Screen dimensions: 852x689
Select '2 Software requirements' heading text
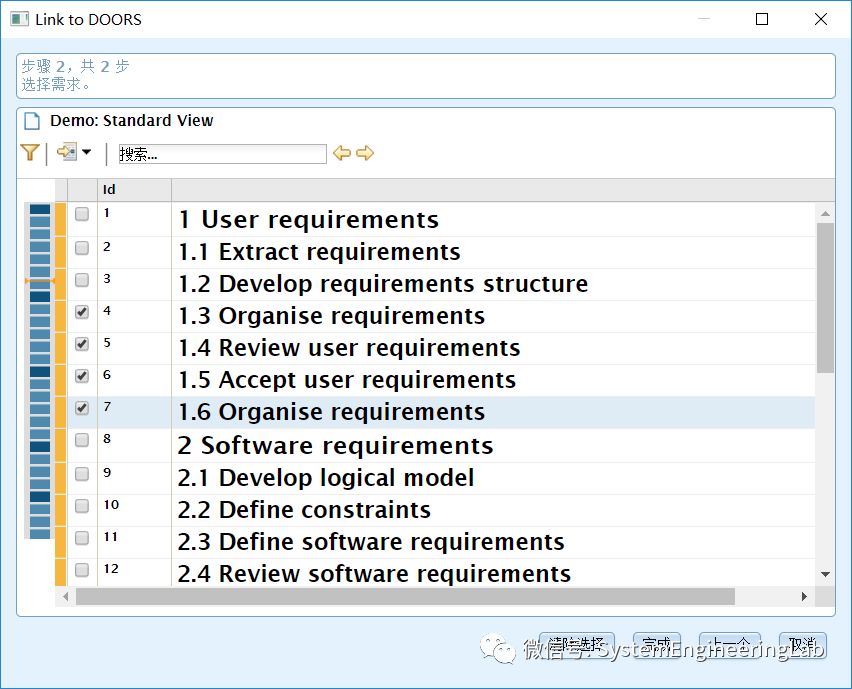[335, 446]
